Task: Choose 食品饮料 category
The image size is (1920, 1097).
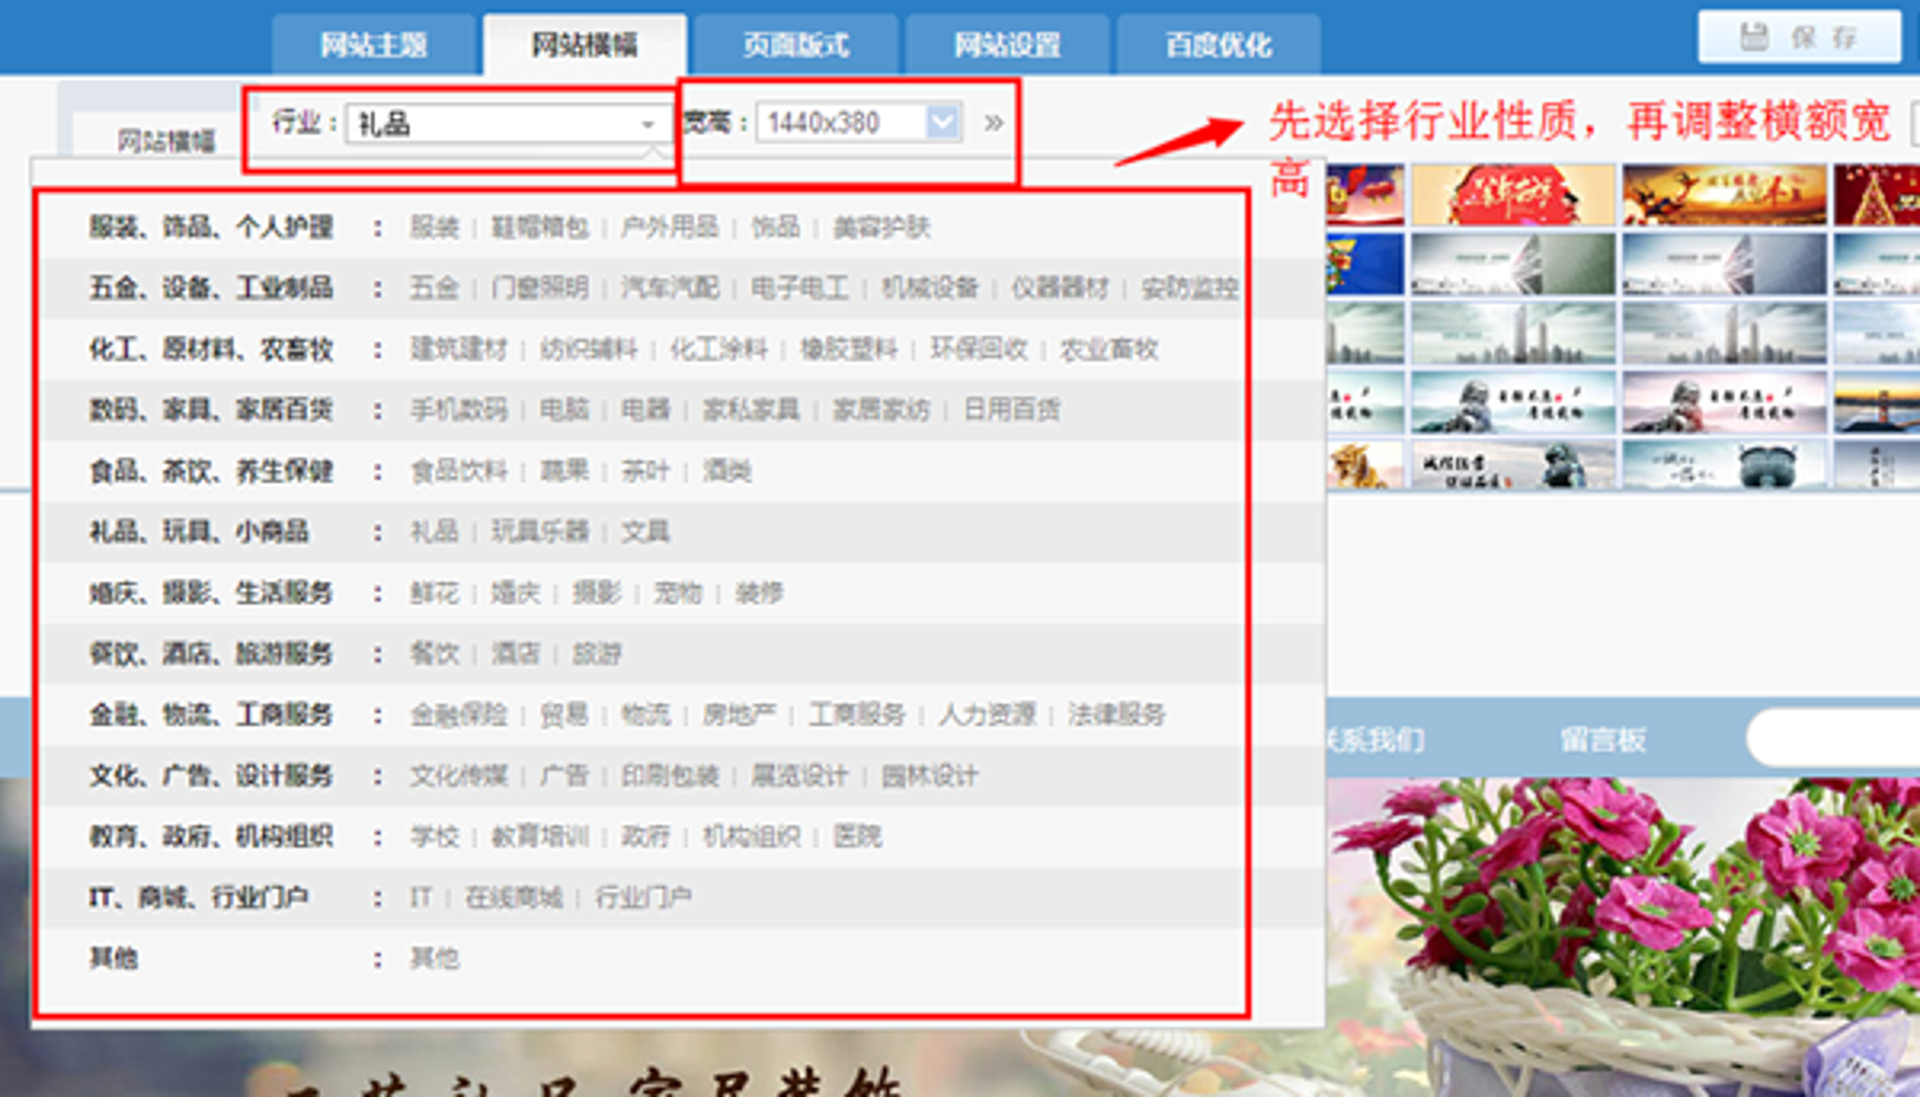Action: click(459, 471)
